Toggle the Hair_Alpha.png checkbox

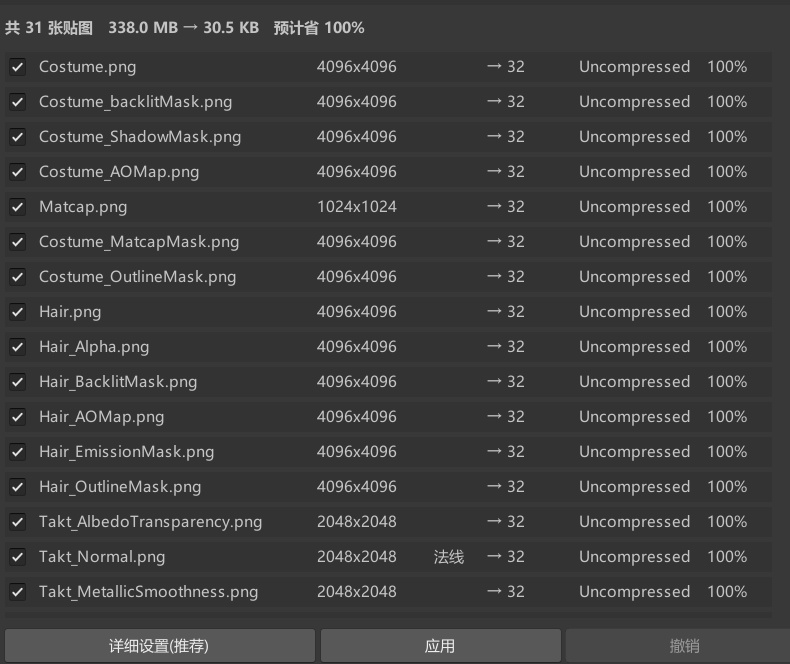[x=18, y=347]
